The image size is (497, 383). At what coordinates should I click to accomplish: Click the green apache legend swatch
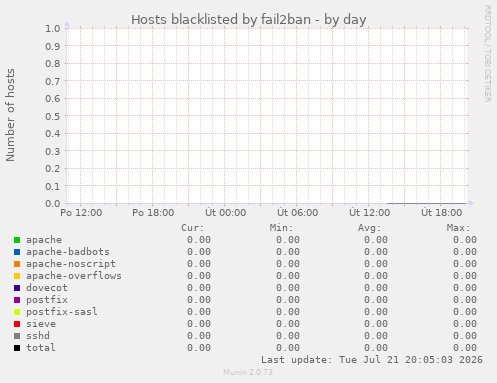17,240
